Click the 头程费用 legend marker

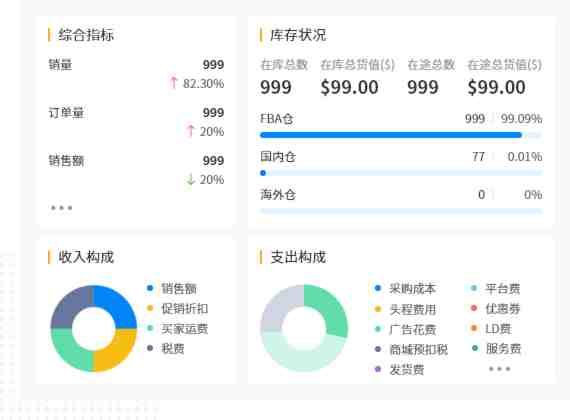[x=378, y=309]
